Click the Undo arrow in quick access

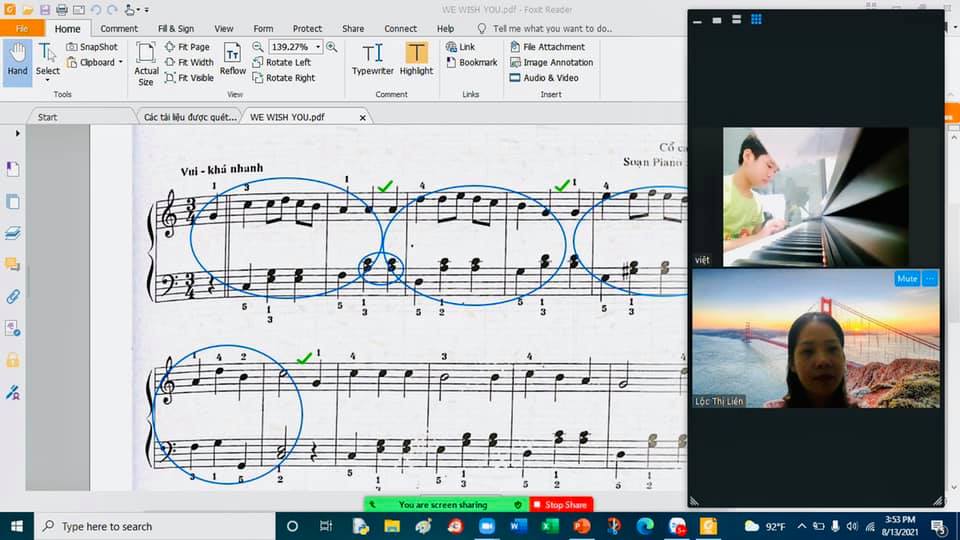tap(96, 10)
